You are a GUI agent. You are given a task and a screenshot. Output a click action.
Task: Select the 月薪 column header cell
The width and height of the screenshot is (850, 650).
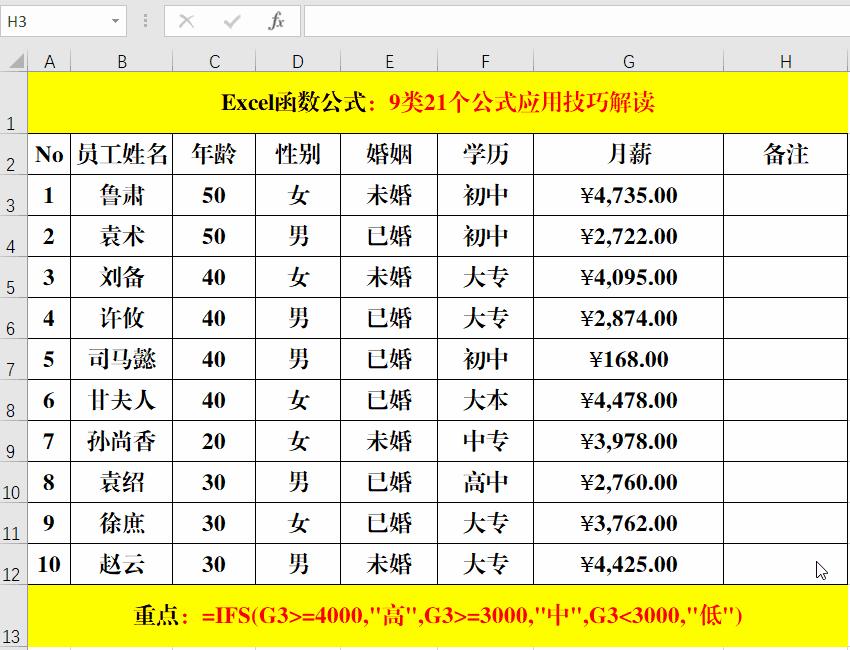click(x=628, y=155)
